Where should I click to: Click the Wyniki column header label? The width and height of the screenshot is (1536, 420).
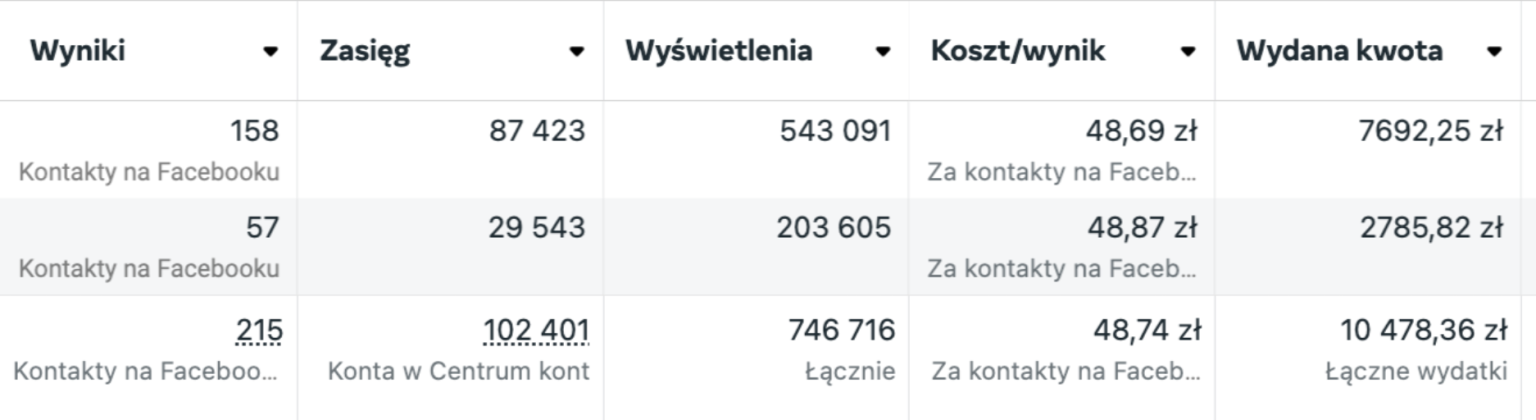[x=78, y=51]
